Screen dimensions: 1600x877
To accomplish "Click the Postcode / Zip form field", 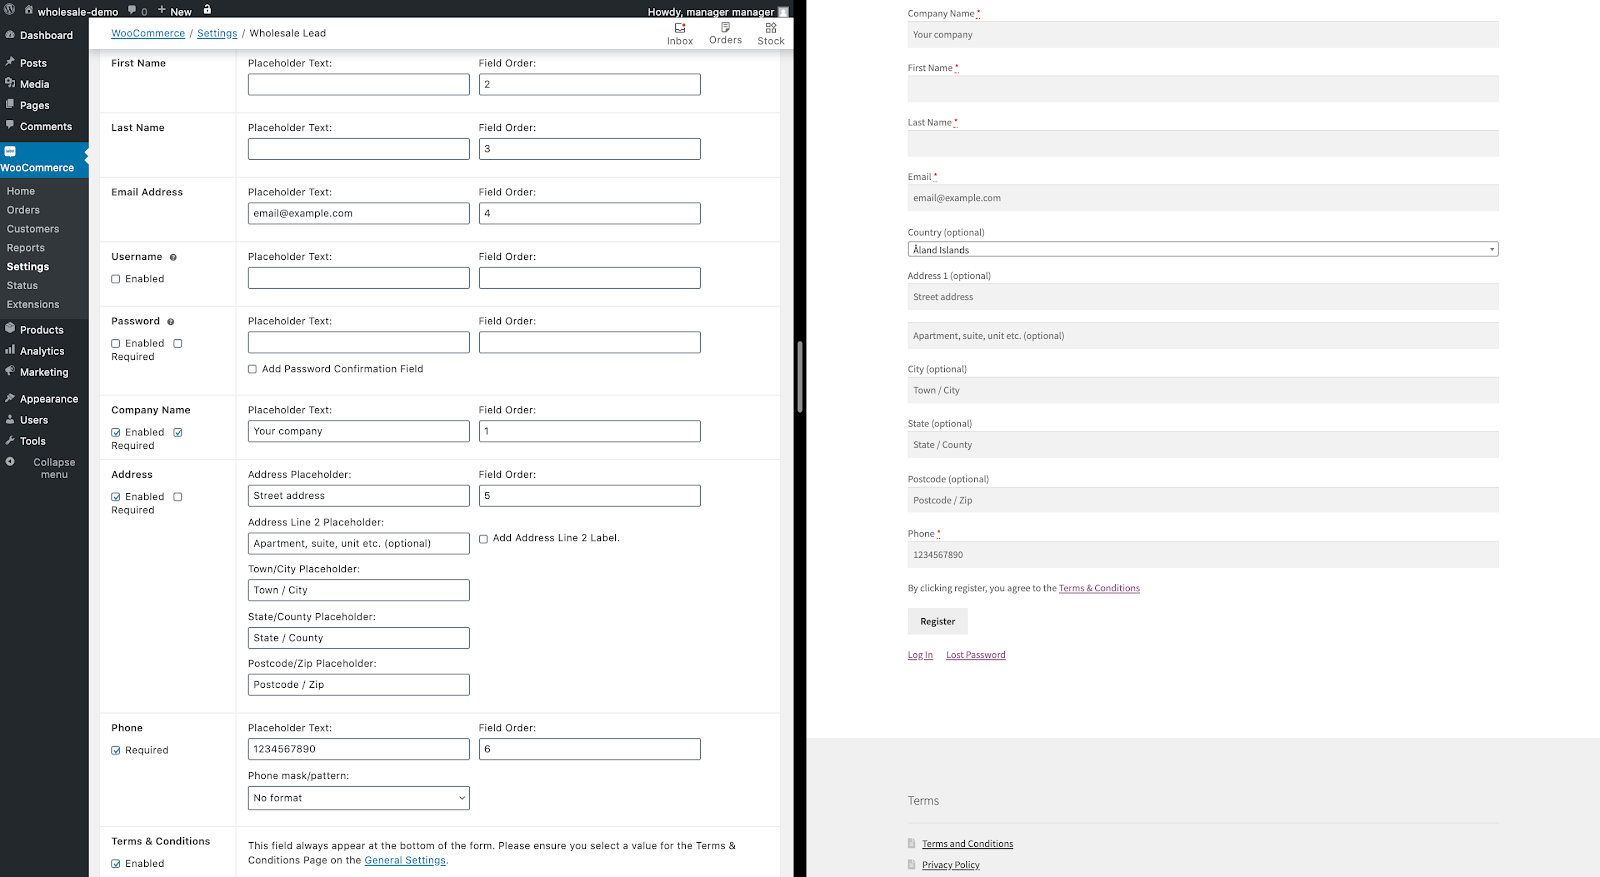I will (1203, 500).
